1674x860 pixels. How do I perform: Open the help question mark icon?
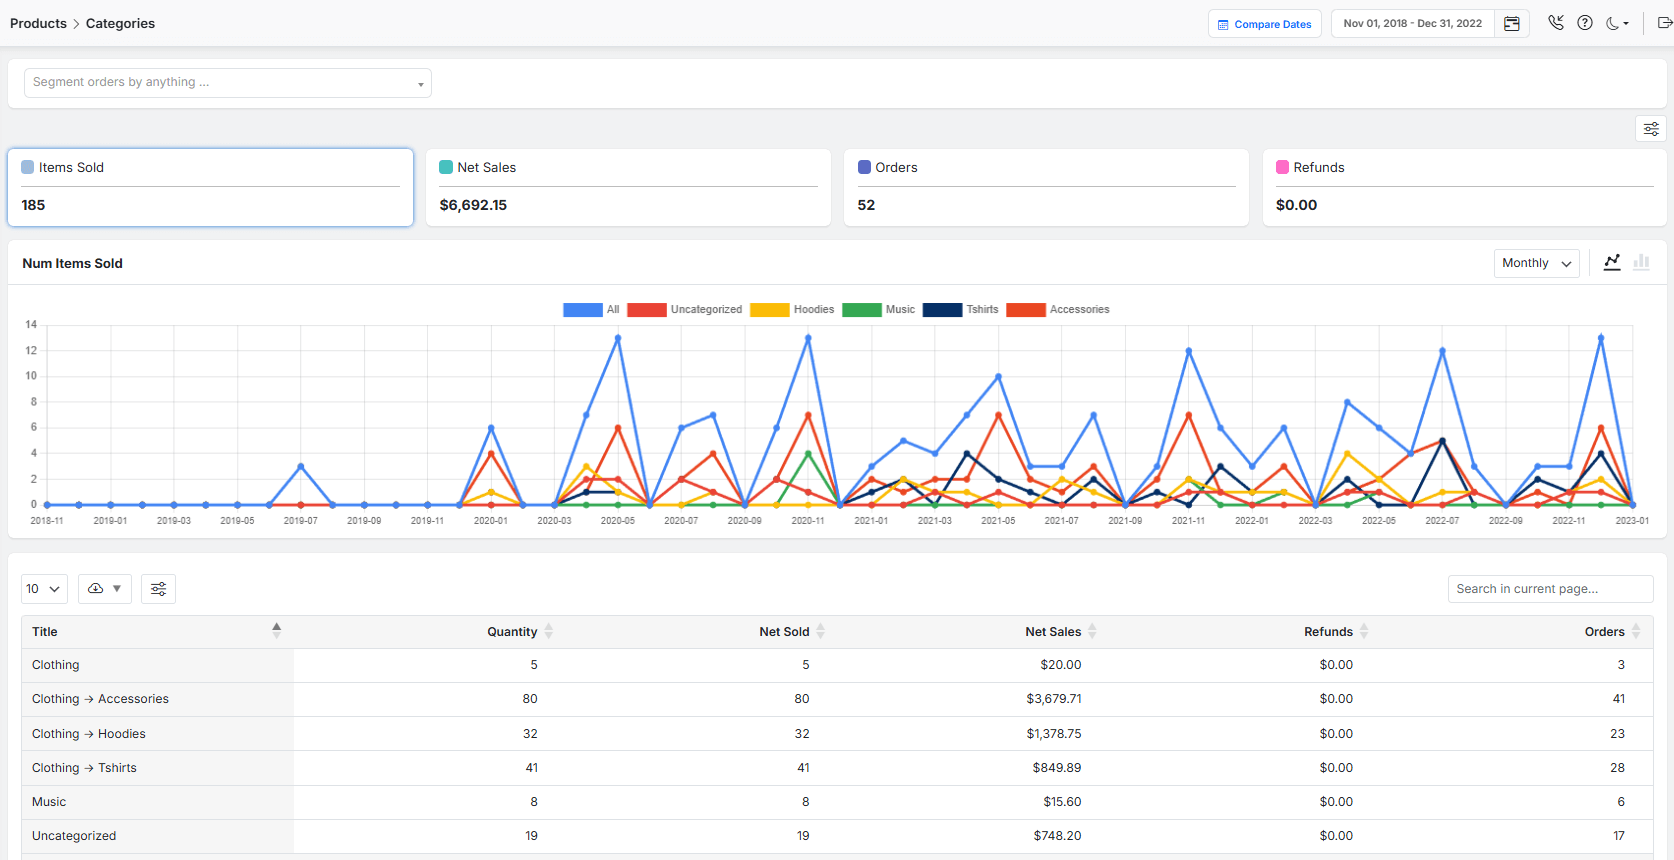click(x=1585, y=23)
